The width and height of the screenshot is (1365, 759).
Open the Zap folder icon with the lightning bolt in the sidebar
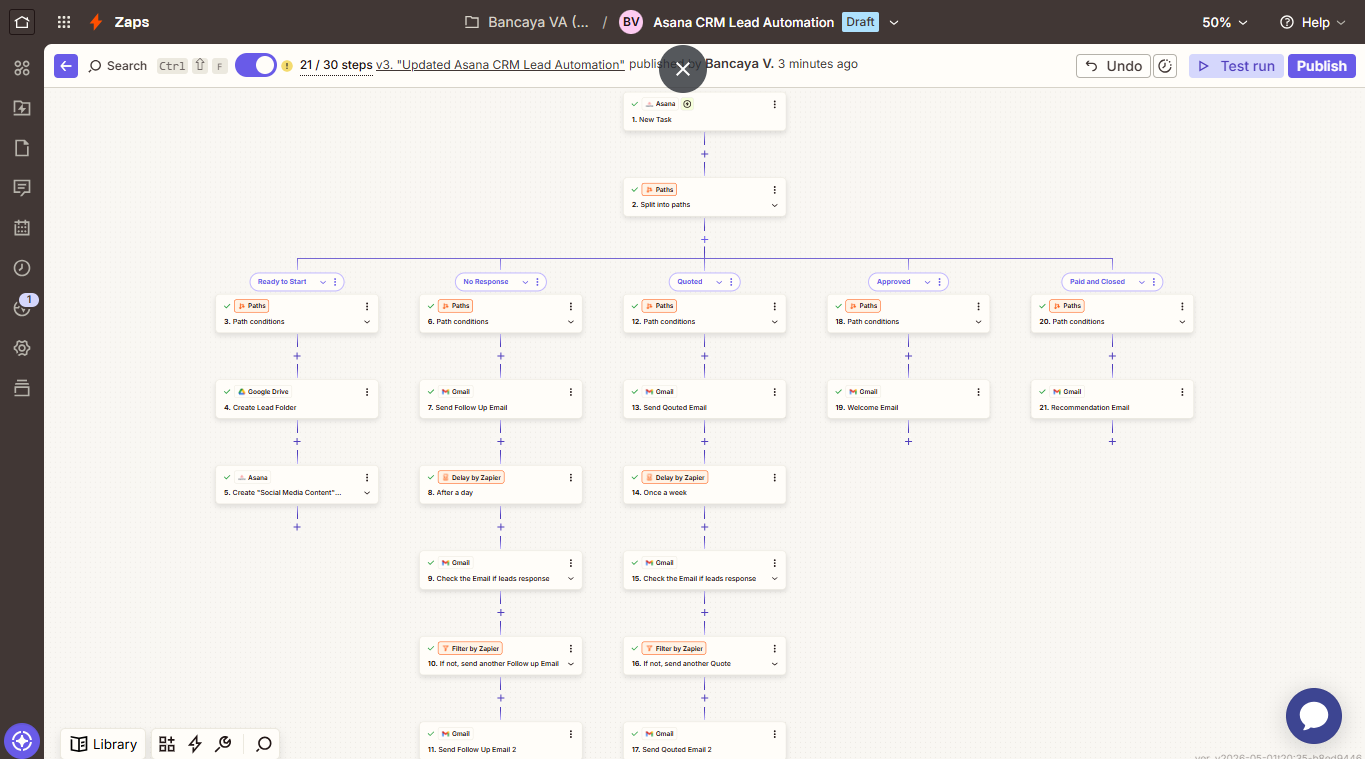[22, 108]
